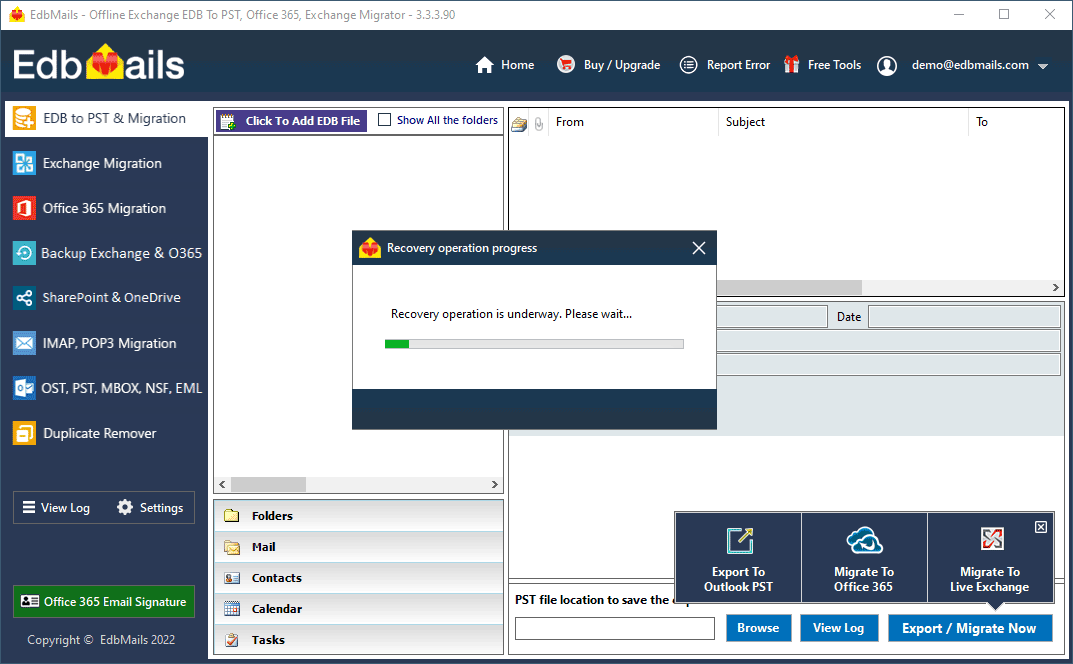Click the Home link in header
The image size is (1073, 664).
click(x=517, y=65)
